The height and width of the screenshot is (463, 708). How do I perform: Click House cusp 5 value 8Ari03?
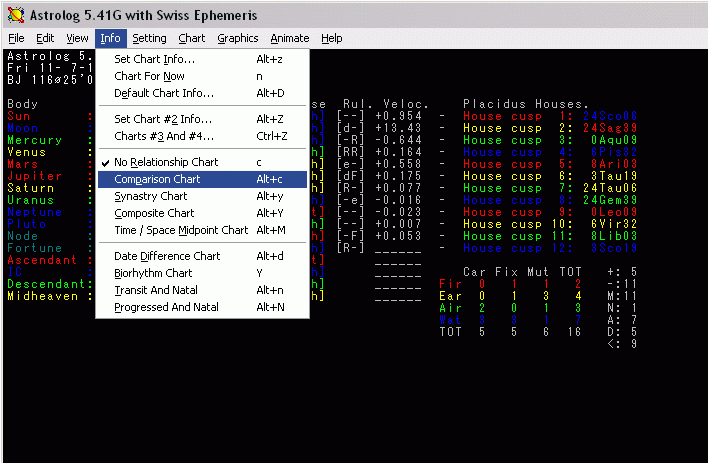click(x=614, y=164)
